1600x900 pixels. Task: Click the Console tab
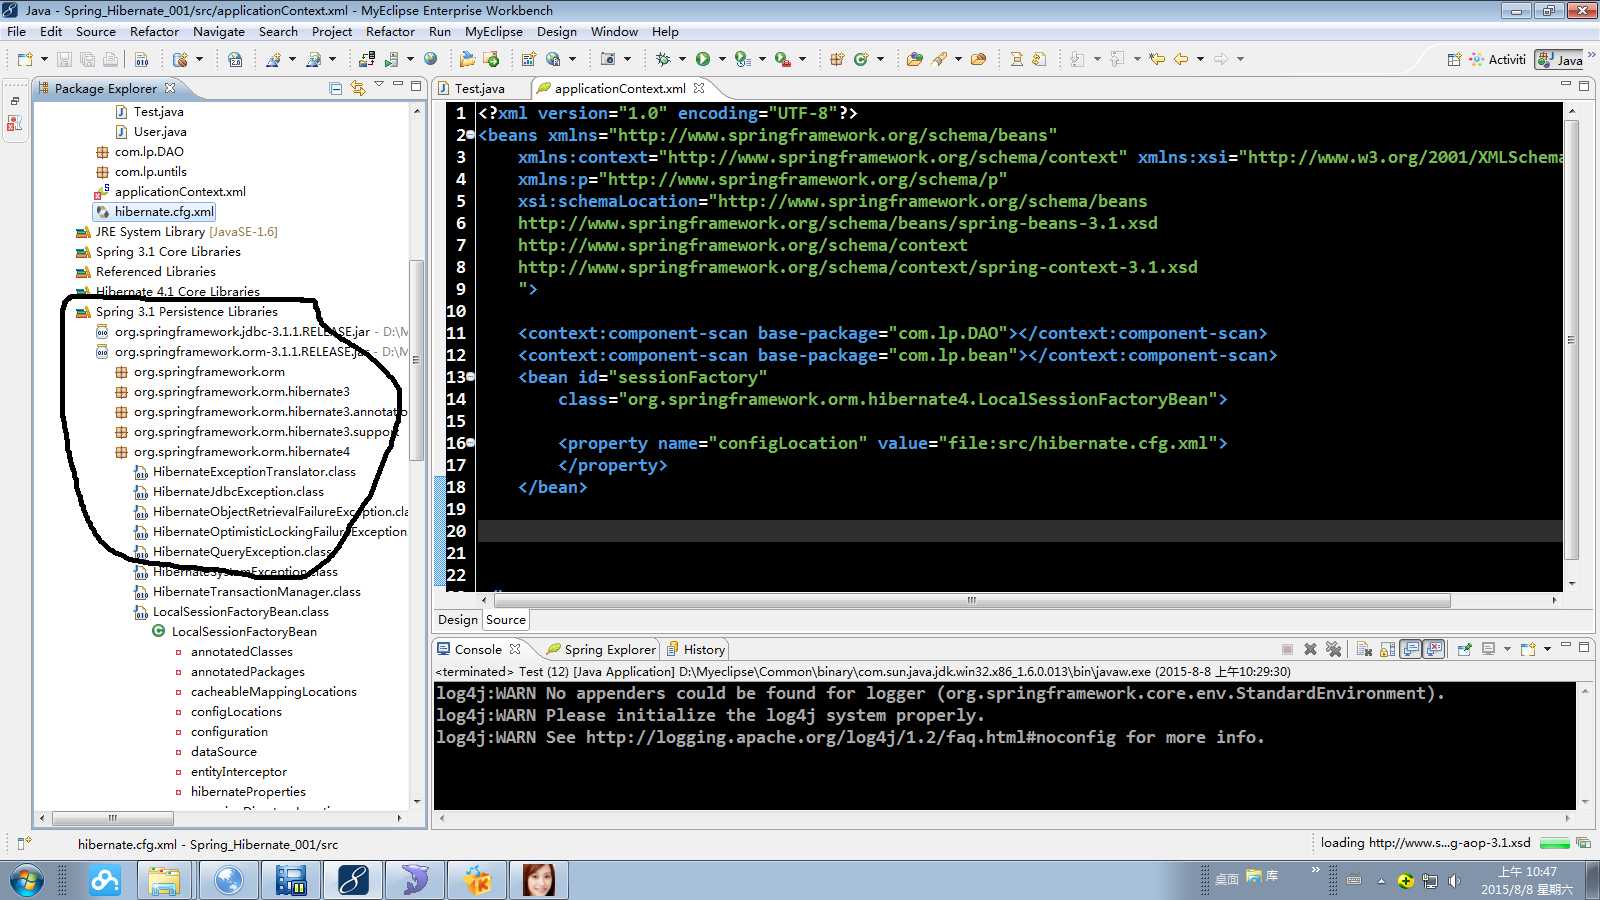coord(479,649)
